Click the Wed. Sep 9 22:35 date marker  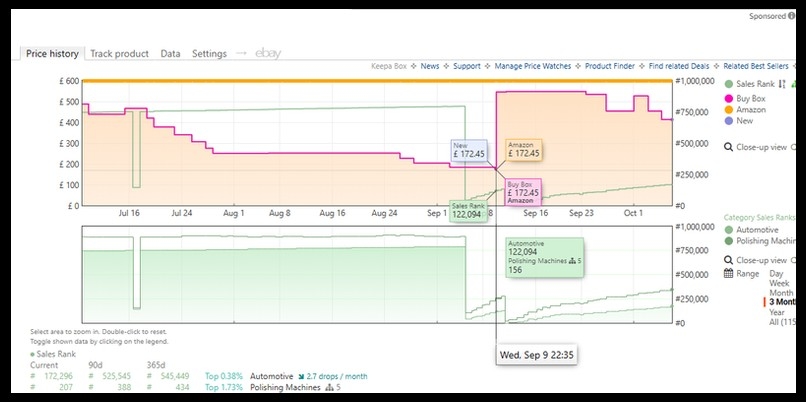[x=536, y=355]
